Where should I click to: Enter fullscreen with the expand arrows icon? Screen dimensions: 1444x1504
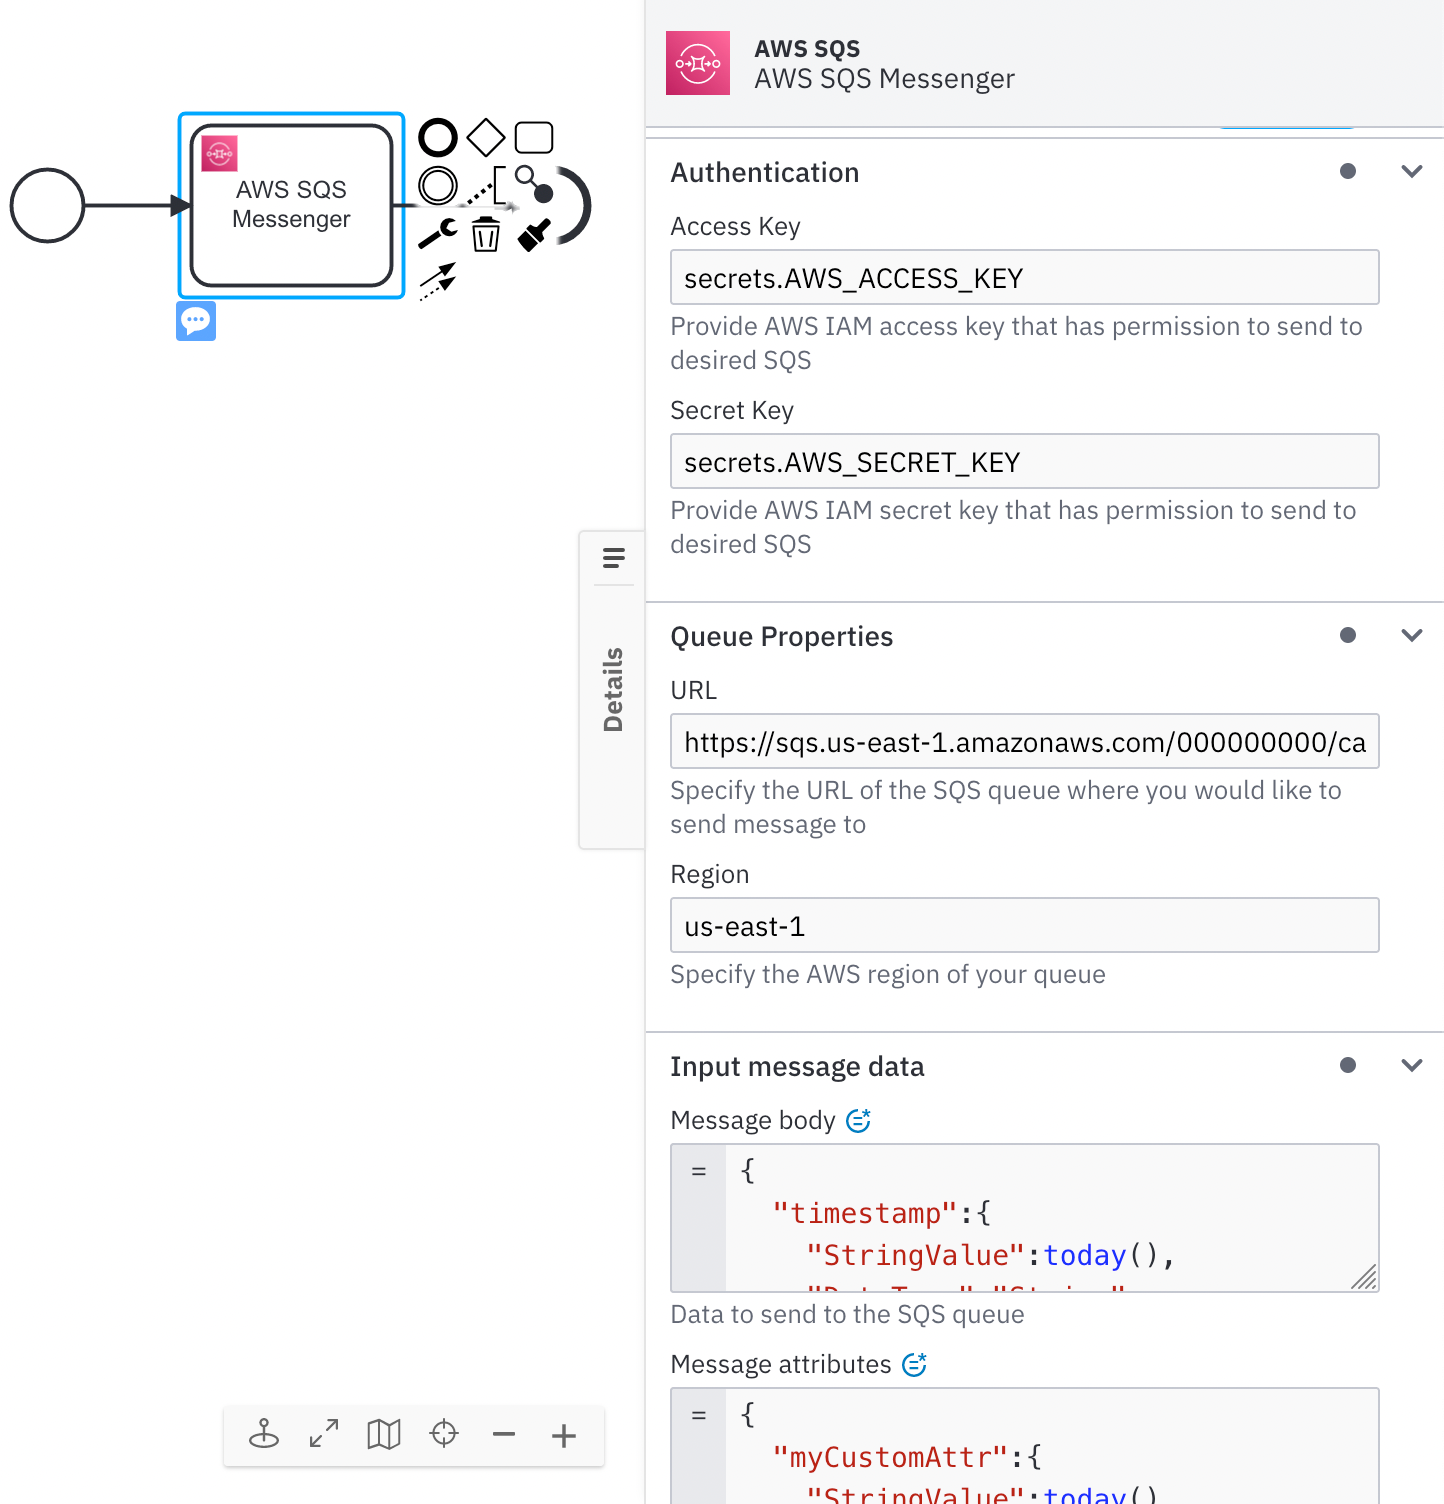324,1435
